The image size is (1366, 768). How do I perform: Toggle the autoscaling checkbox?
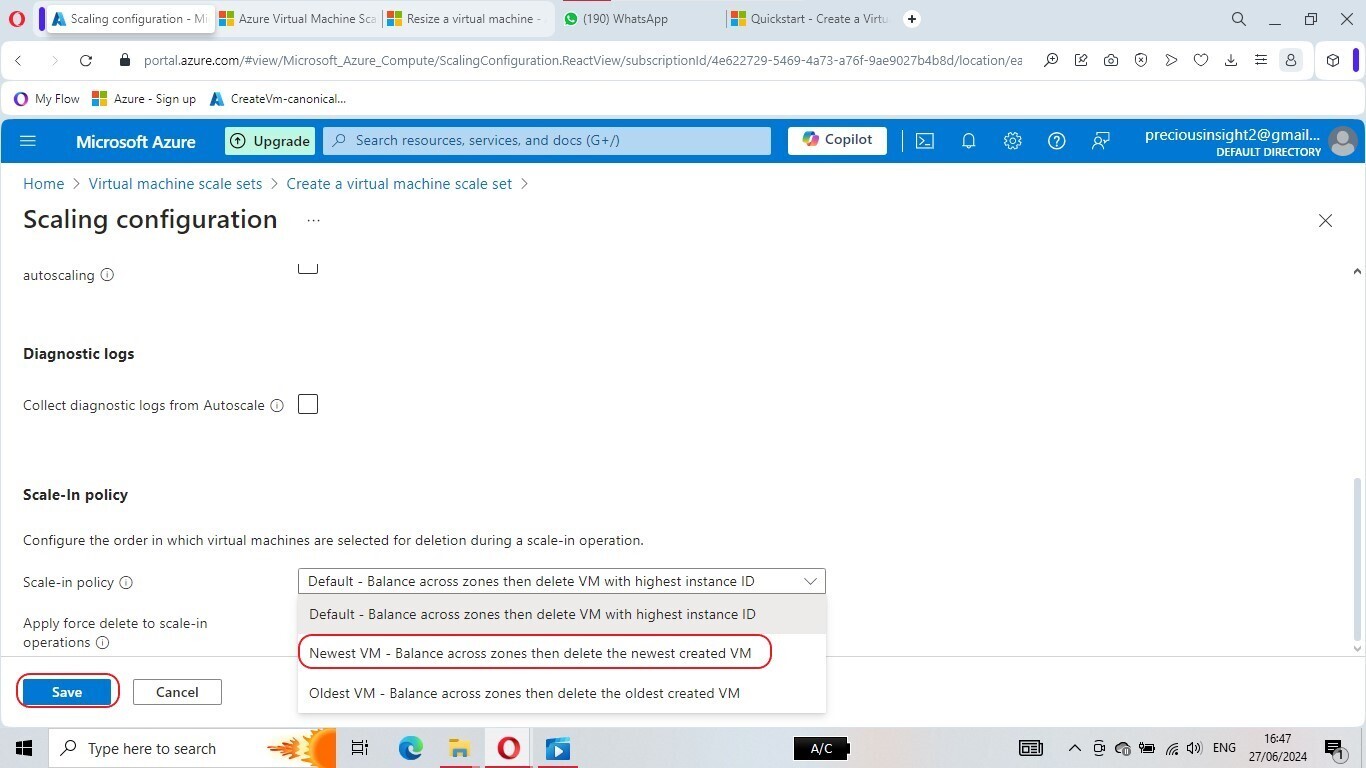click(308, 267)
